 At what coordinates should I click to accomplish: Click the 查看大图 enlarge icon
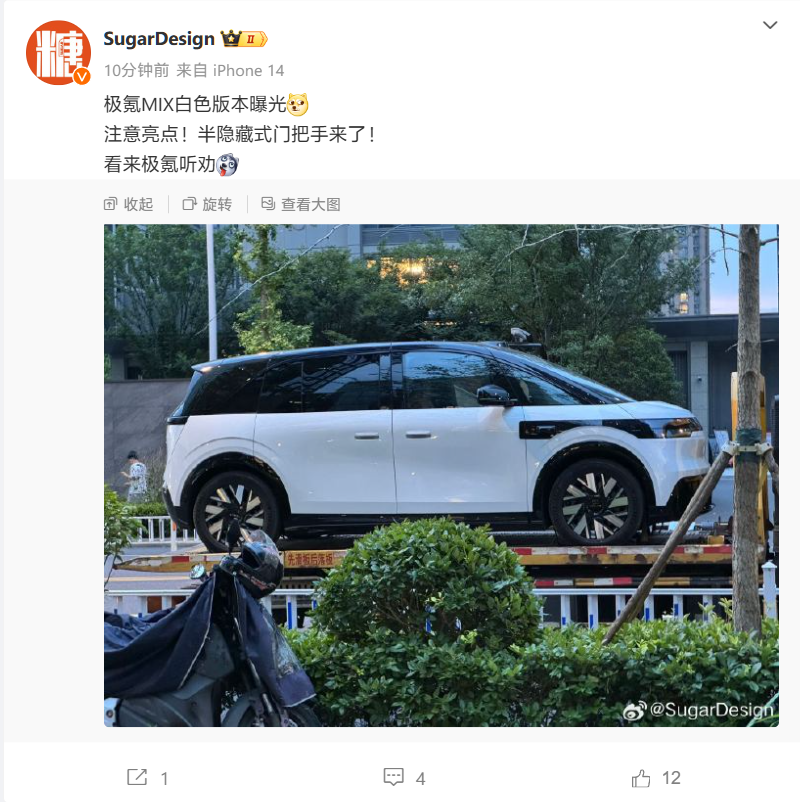pos(268,204)
